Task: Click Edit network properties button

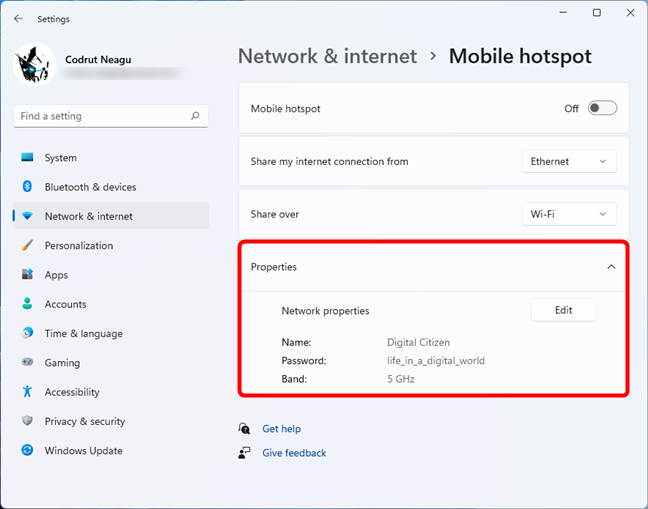Action: pos(564,310)
